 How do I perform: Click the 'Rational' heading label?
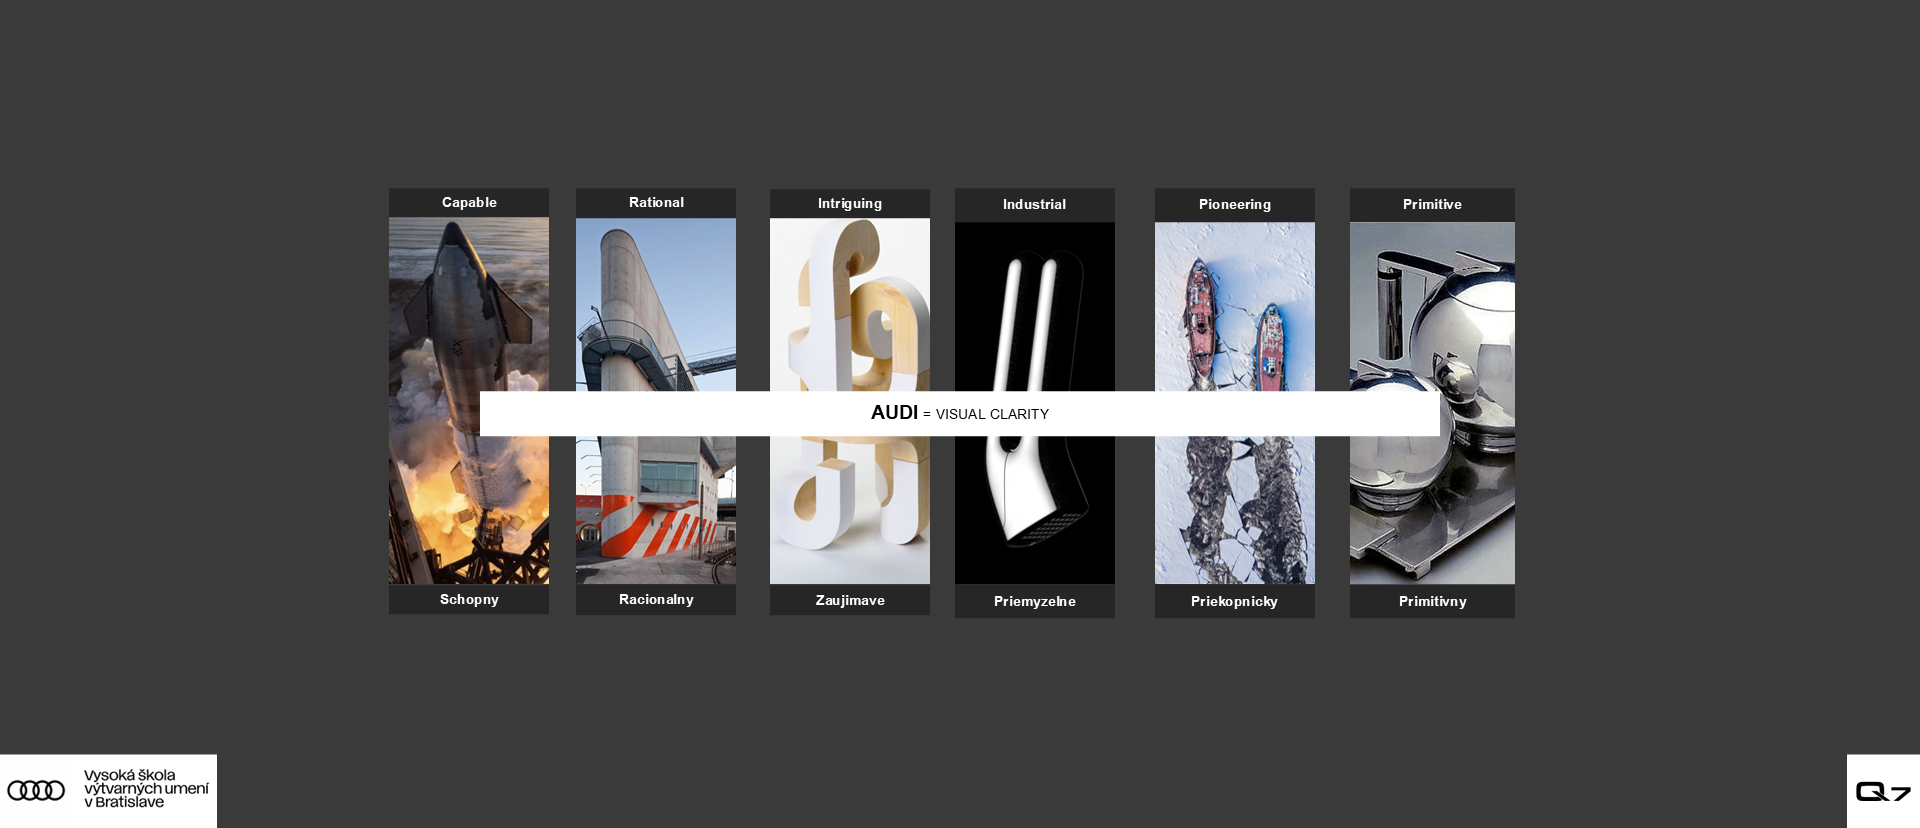click(656, 202)
